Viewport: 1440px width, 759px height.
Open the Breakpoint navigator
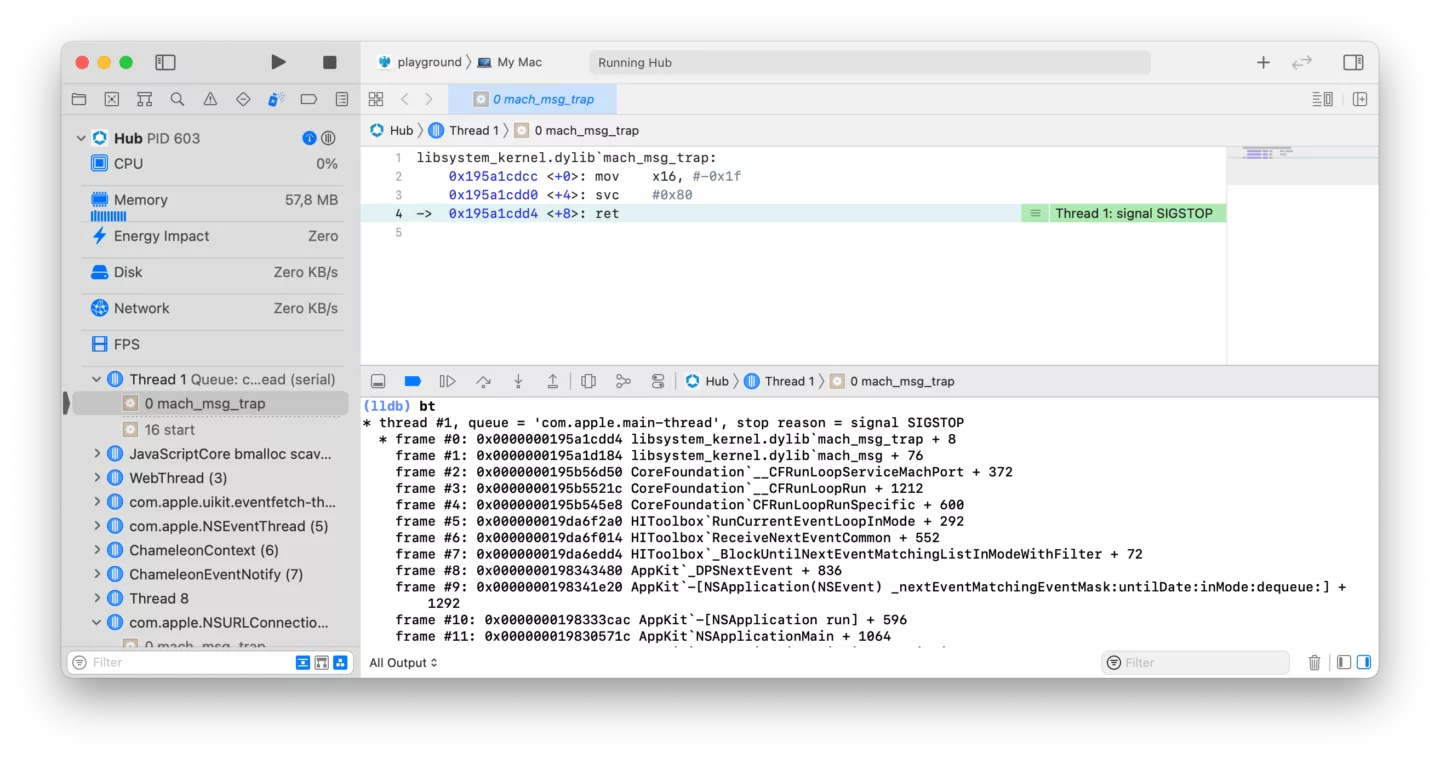[309, 99]
